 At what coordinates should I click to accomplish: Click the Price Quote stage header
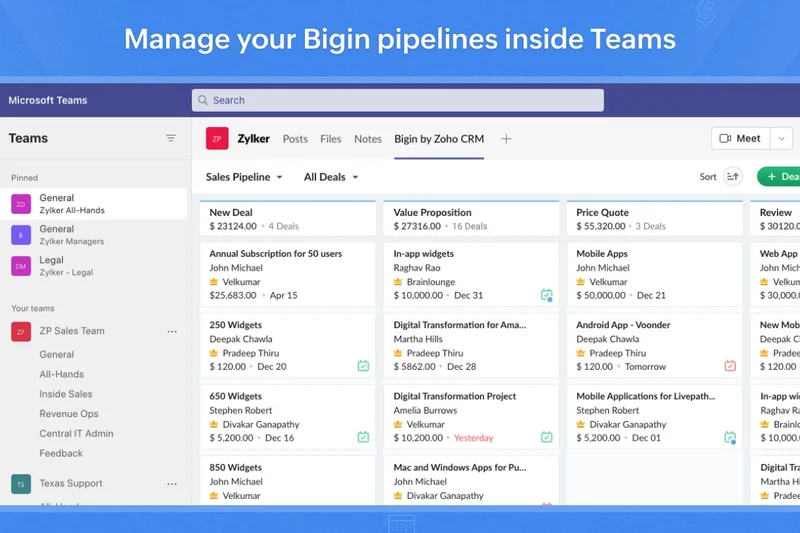655,218
